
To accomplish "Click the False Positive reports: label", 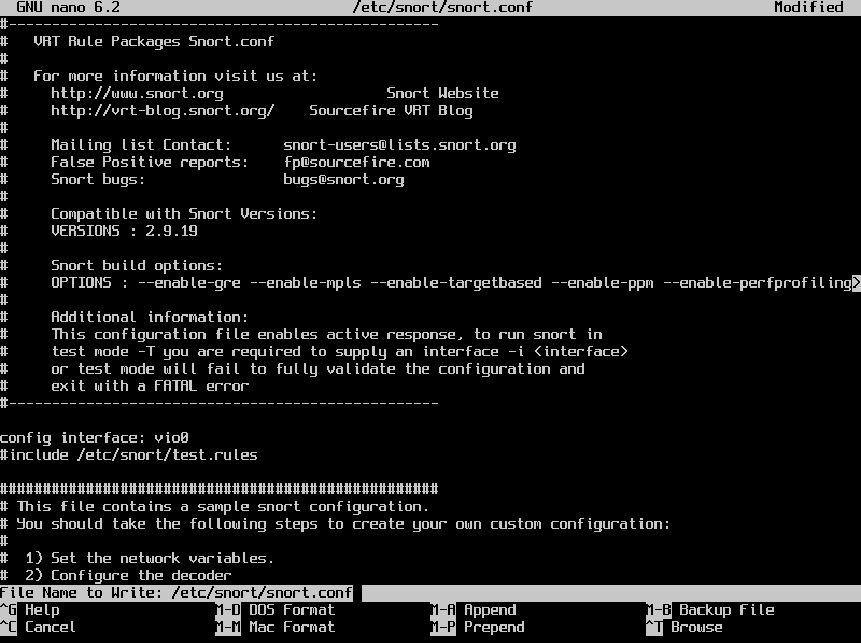I will (x=149, y=162).
